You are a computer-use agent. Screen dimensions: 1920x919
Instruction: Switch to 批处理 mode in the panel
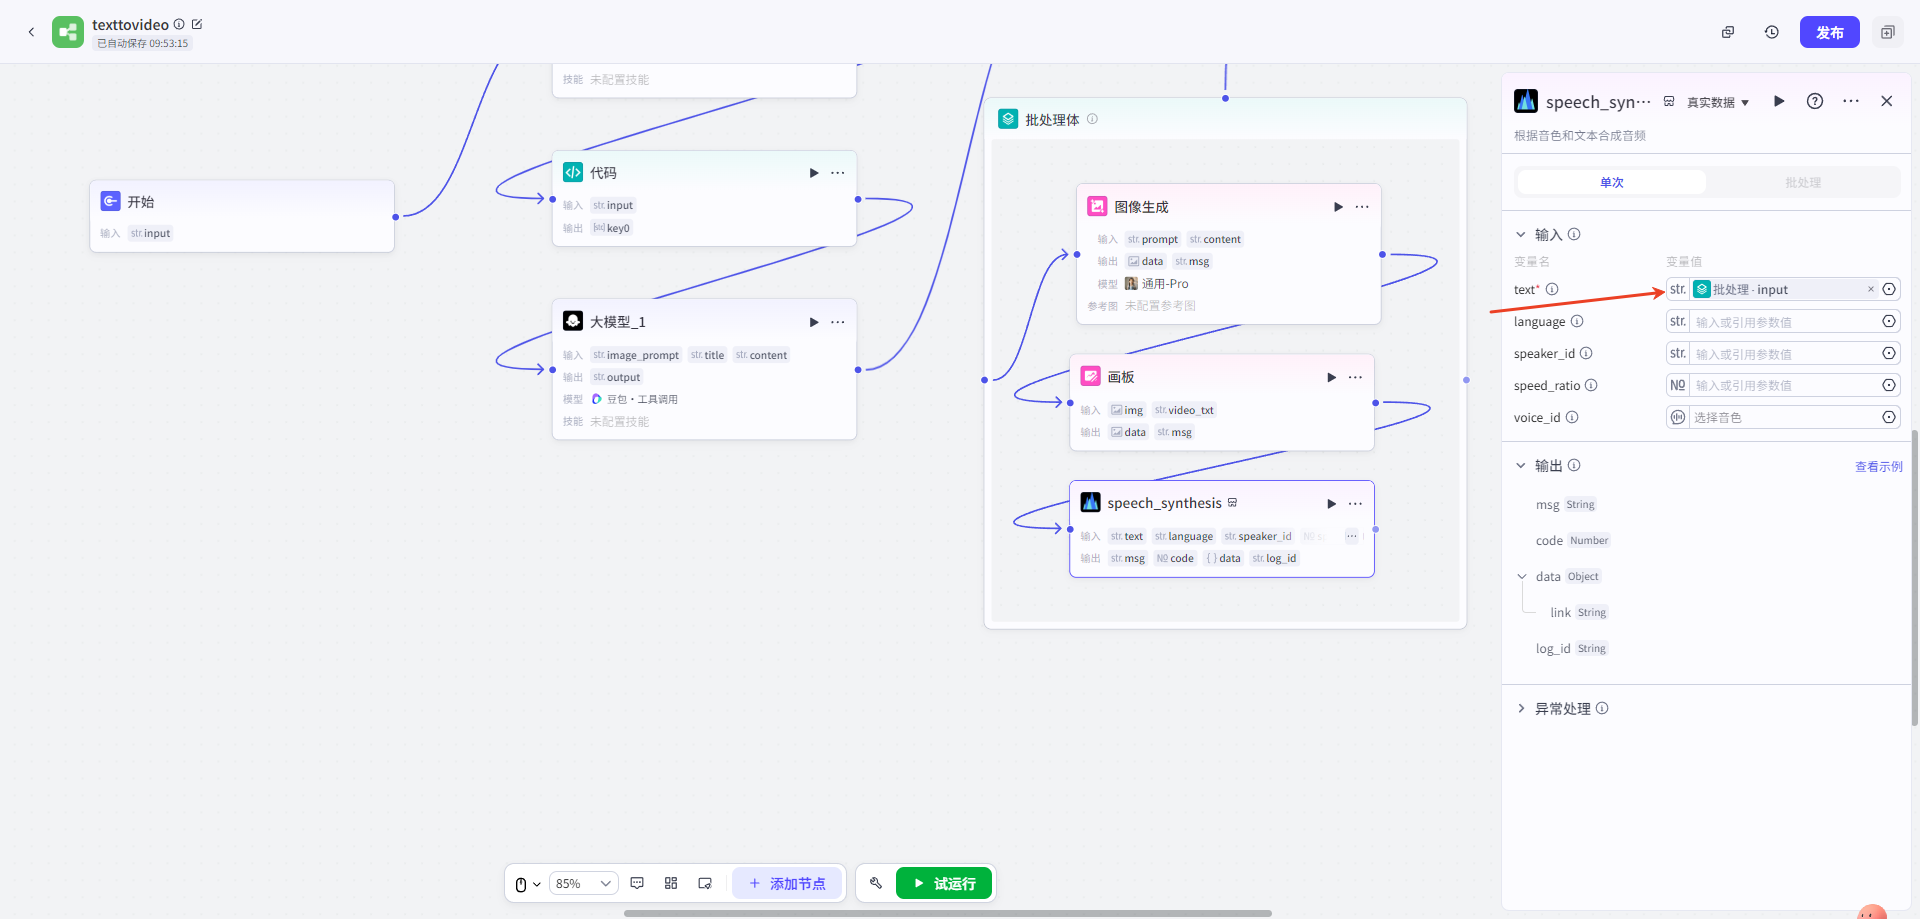click(x=1802, y=182)
